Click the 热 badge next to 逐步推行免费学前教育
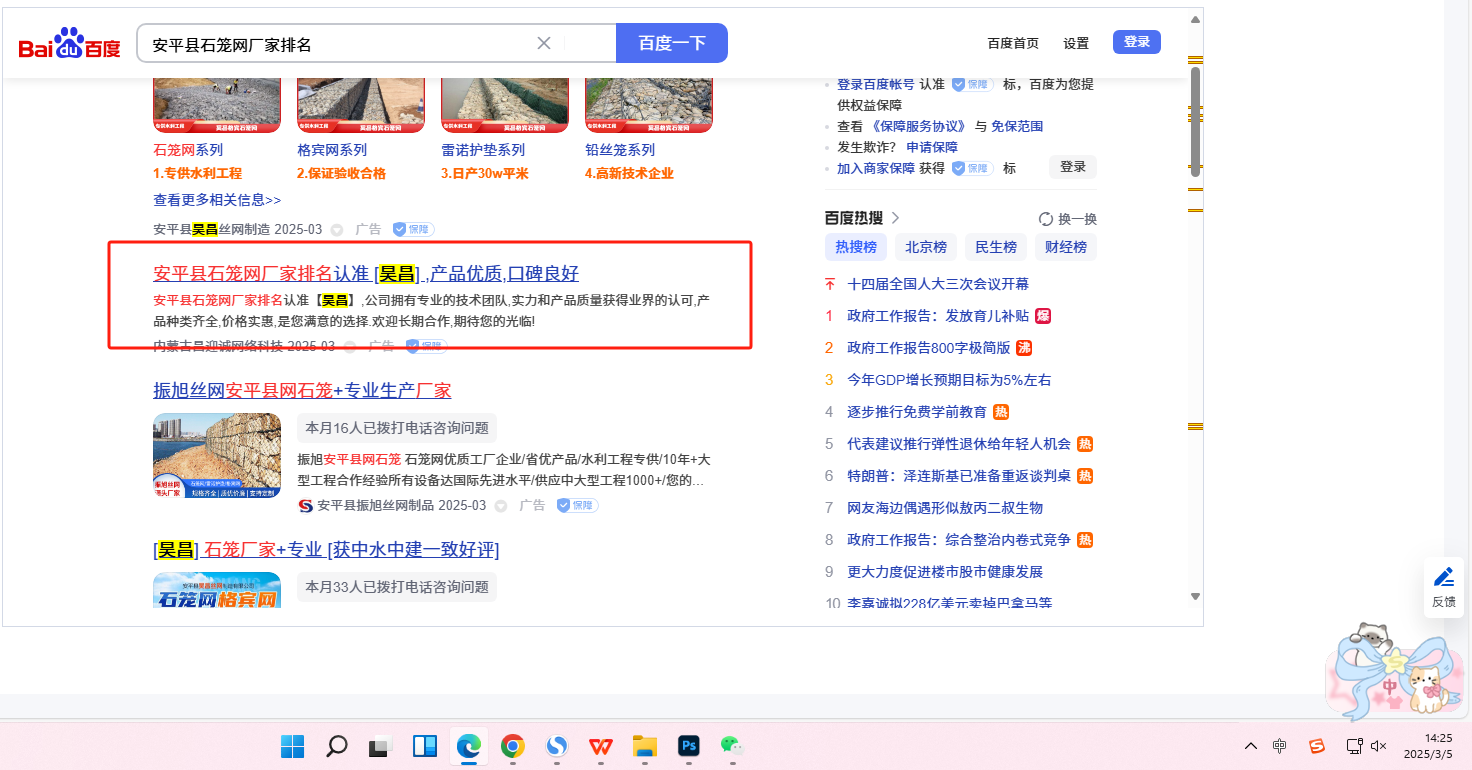1472x770 pixels. click(1001, 412)
